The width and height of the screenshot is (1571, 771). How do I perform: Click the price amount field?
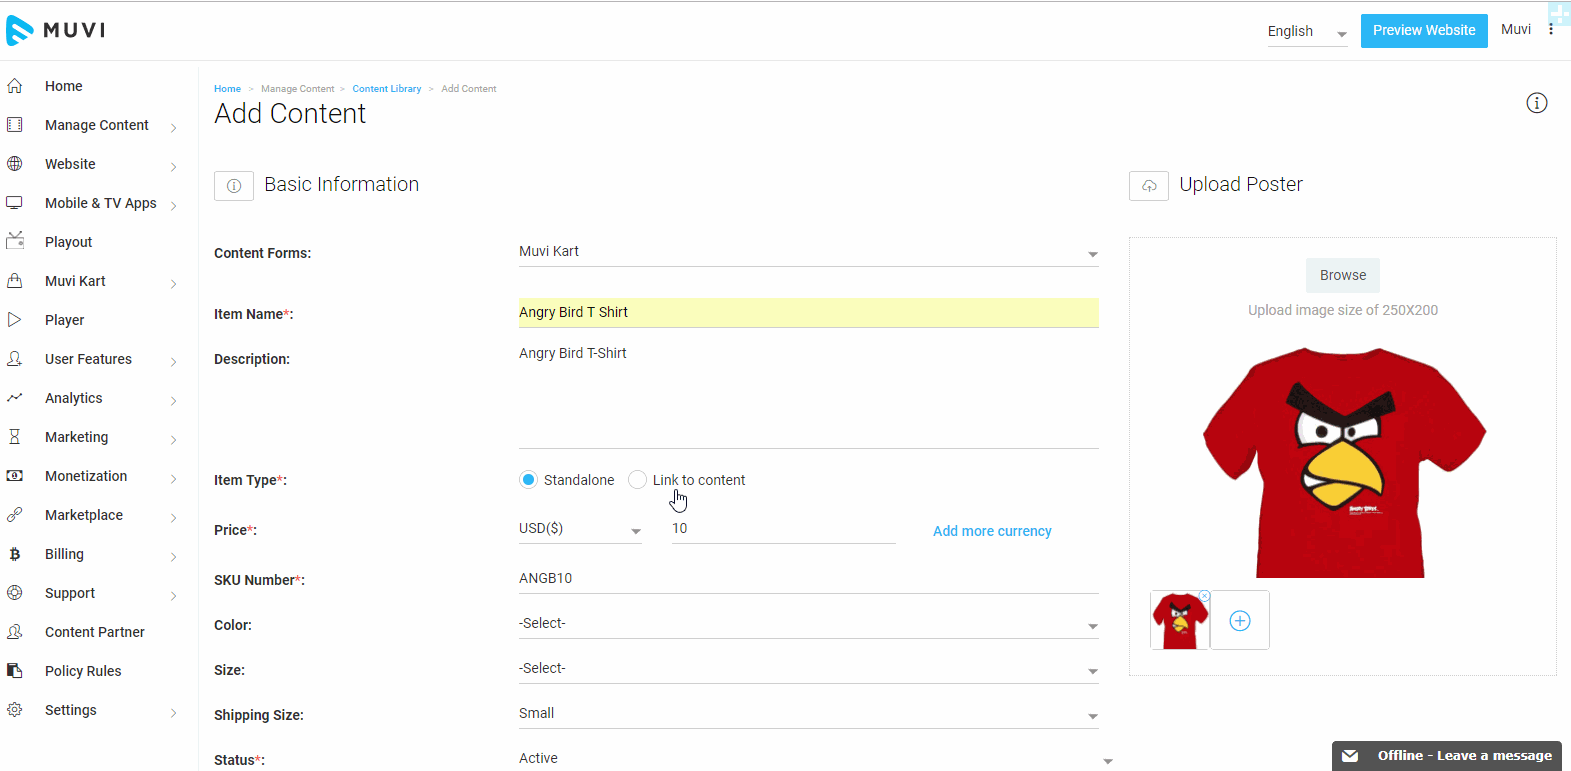[783, 529]
